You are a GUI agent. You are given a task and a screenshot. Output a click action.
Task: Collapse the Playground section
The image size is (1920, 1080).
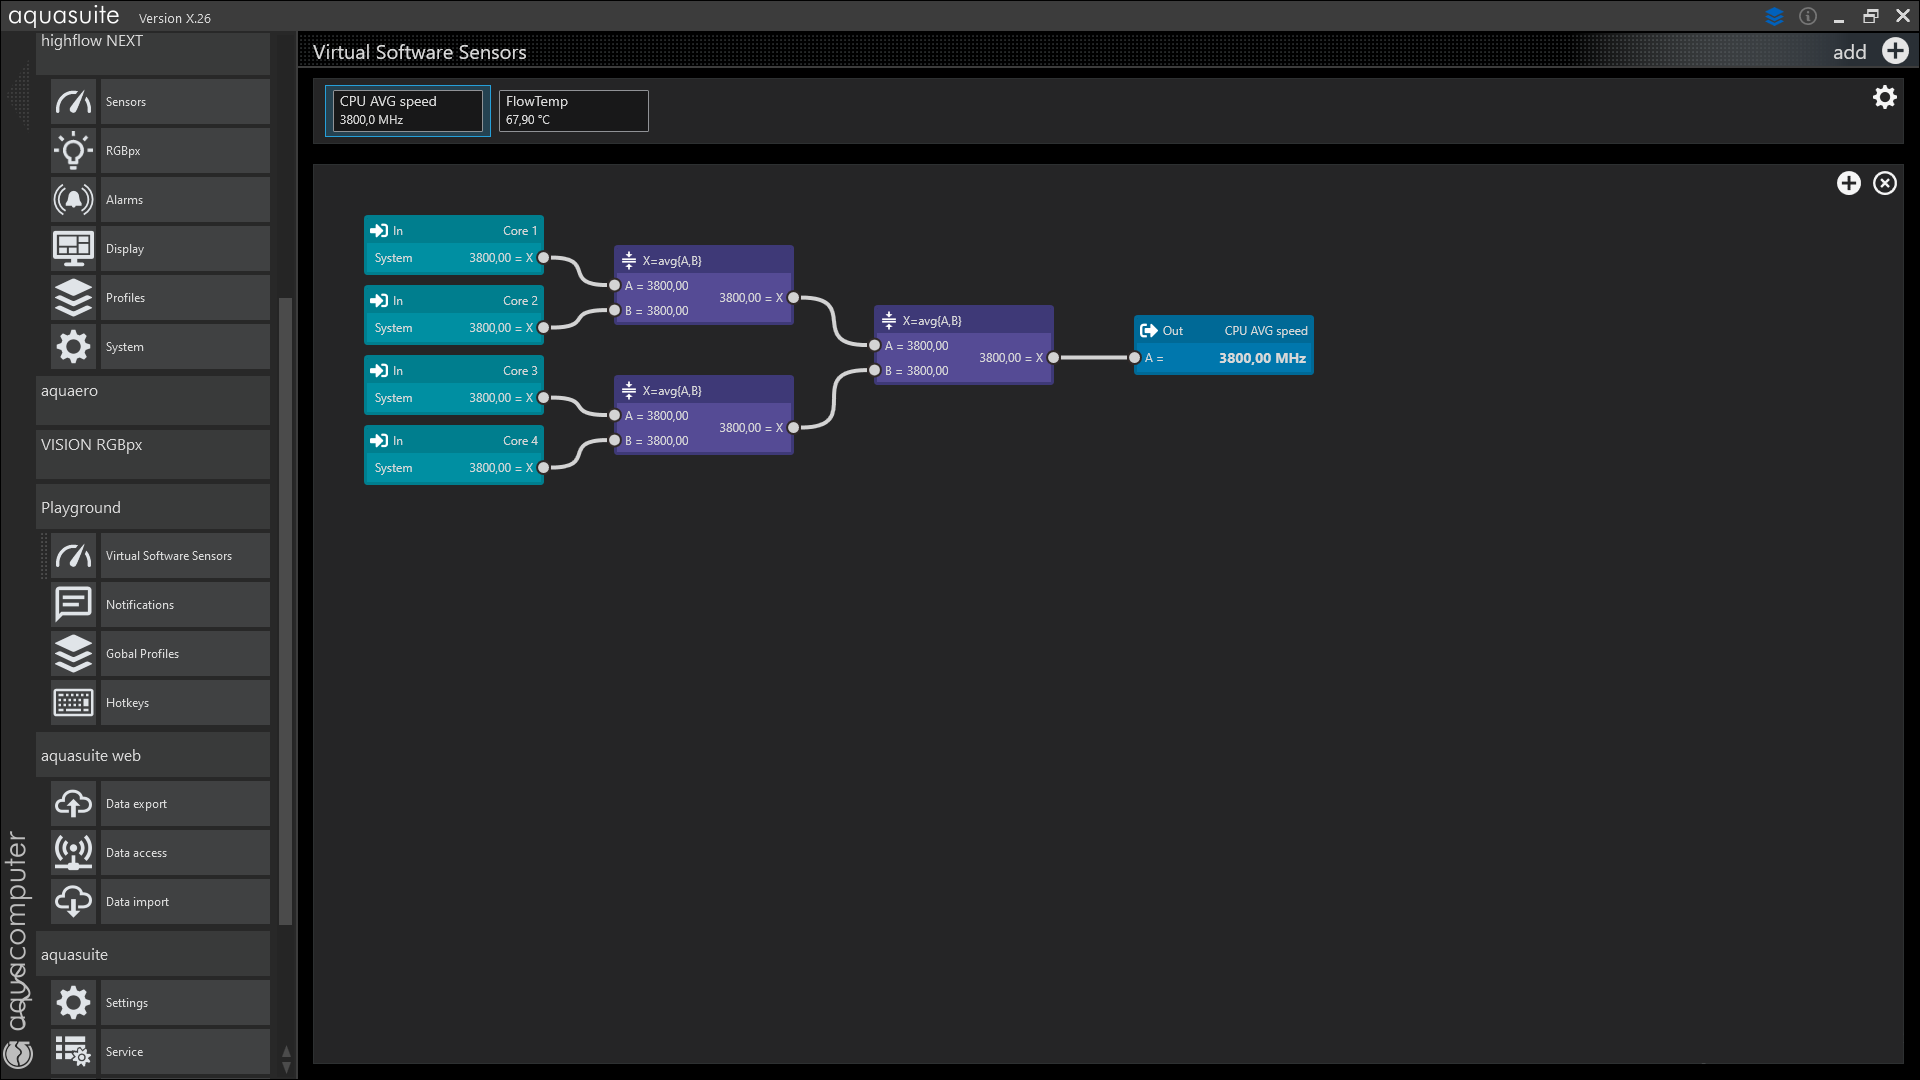tap(153, 508)
